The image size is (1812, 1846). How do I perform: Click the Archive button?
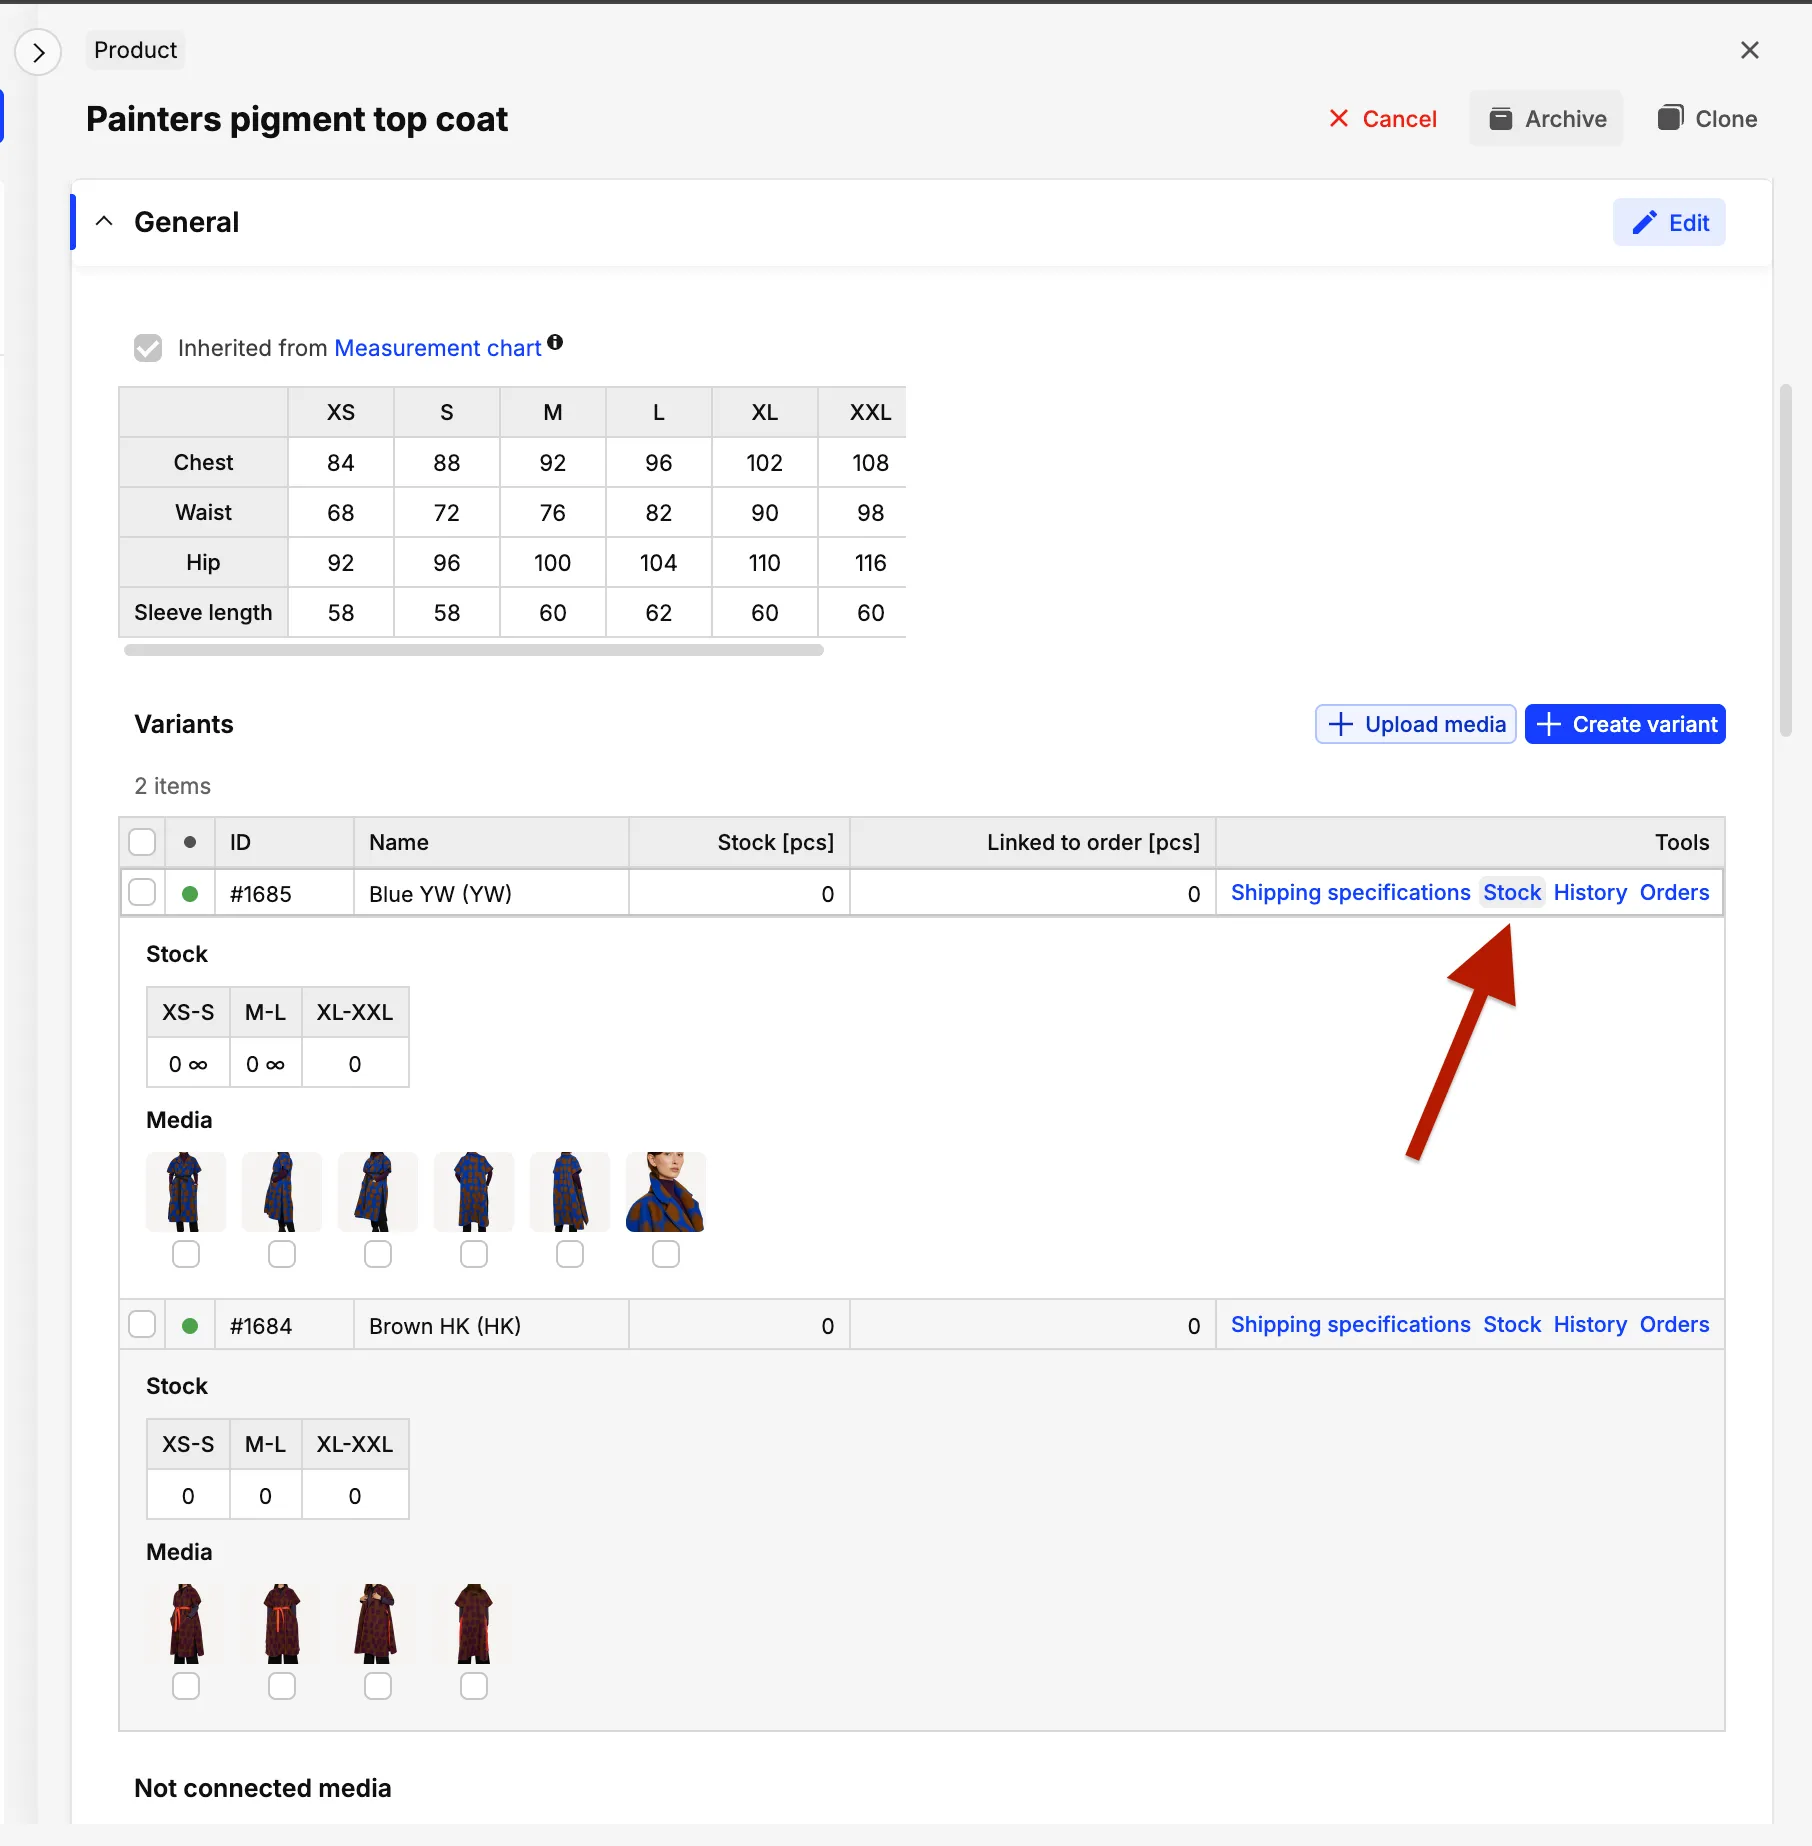click(1546, 119)
